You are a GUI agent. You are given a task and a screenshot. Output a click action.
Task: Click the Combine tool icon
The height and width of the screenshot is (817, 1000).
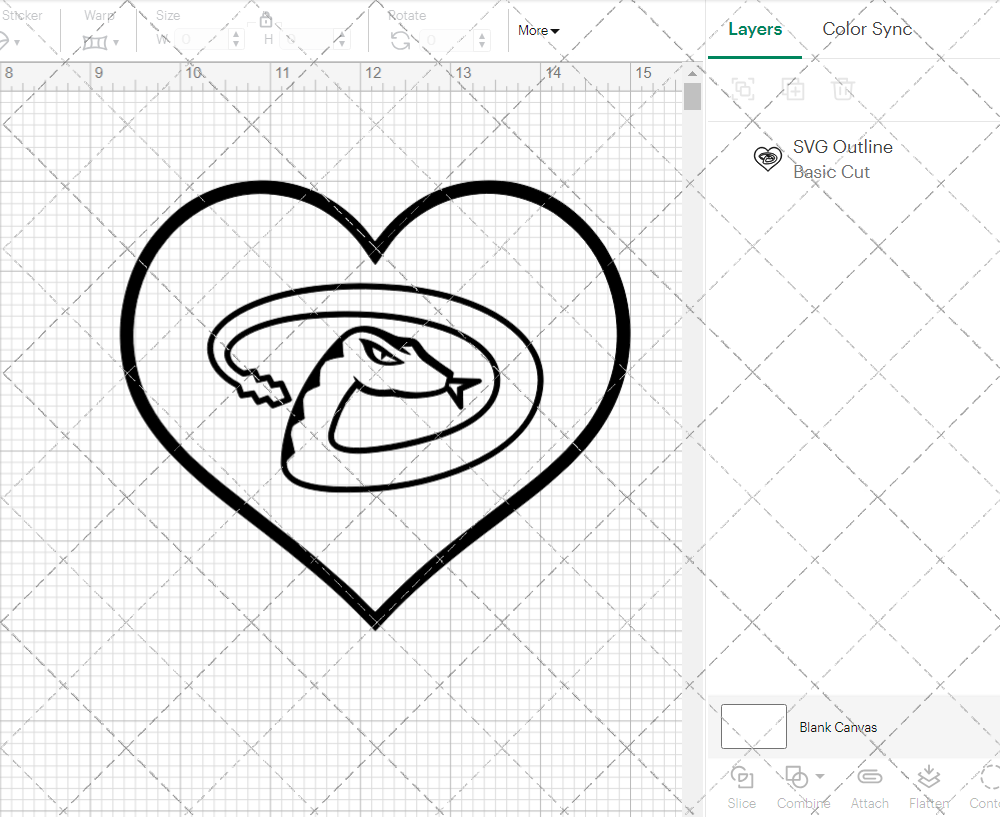[x=797, y=777]
